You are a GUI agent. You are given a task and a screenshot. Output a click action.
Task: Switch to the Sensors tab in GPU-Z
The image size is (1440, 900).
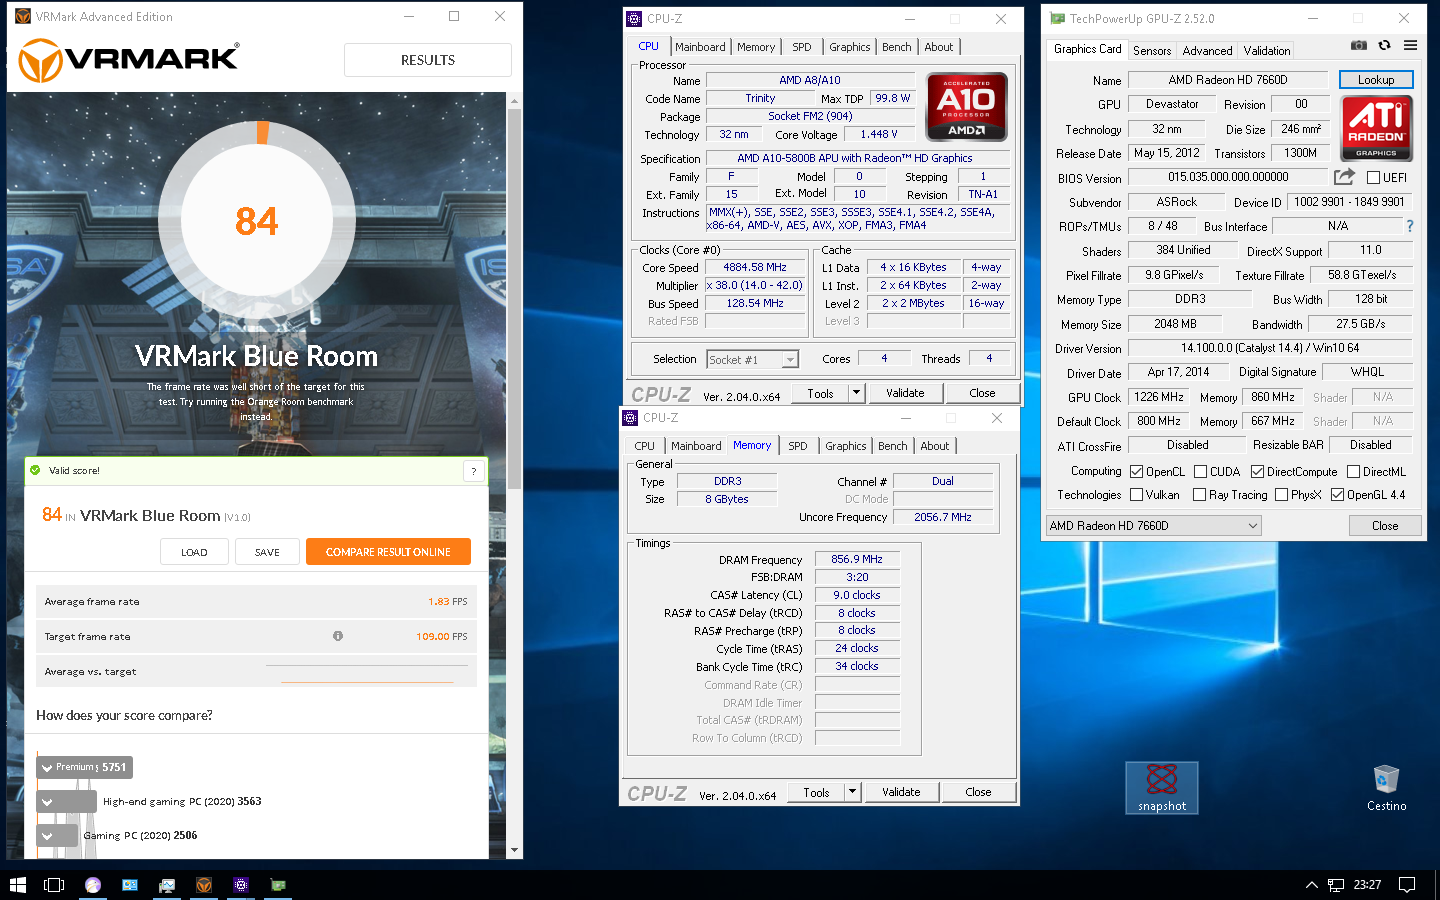(x=1152, y=51)
